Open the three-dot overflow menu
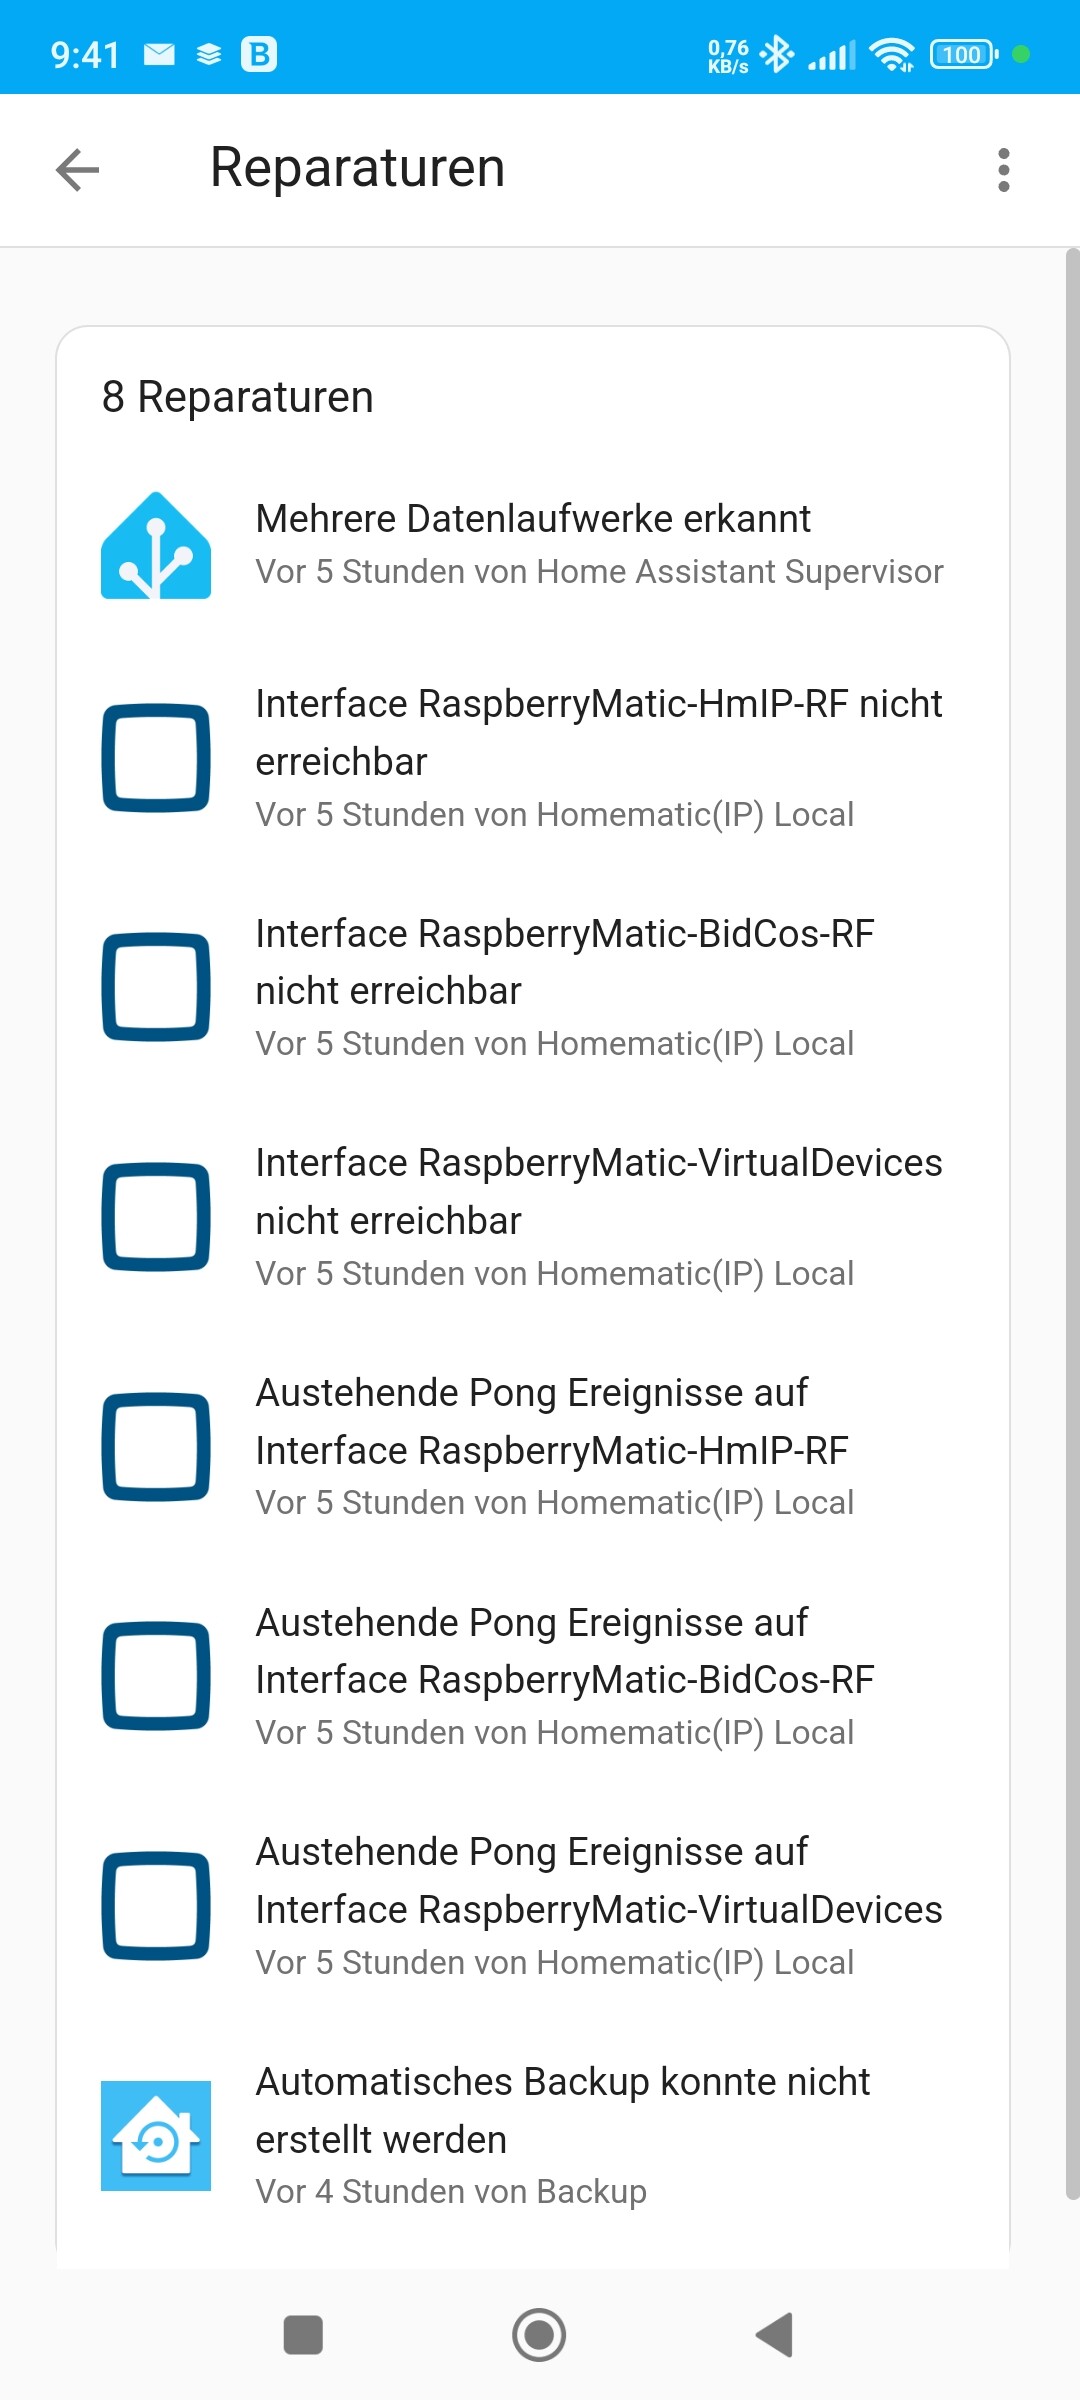1080x2400 pixels. pos(1004,170)
